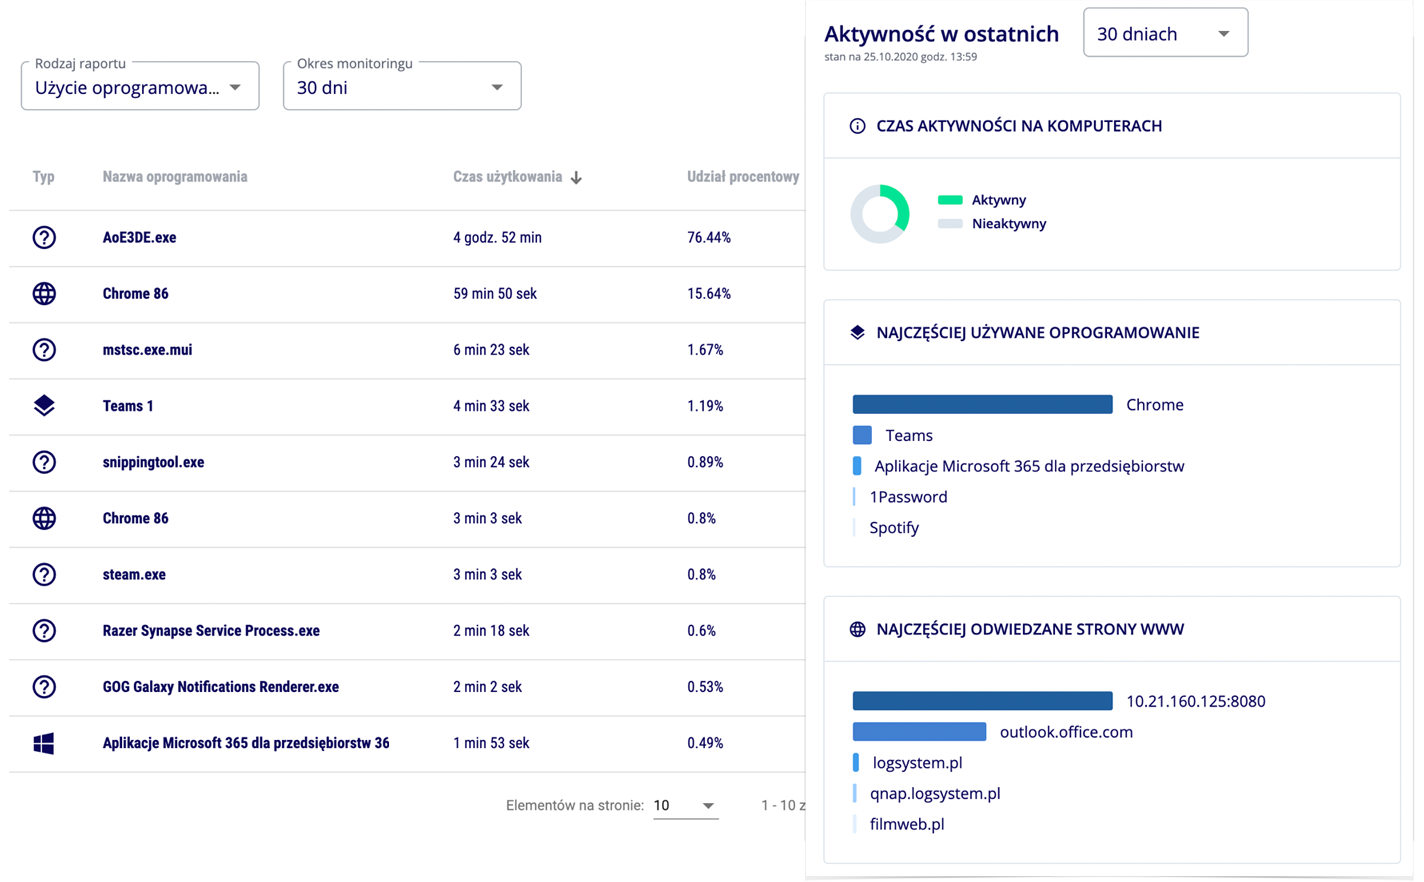Click the question-mark icon for mstsc.exe.mui
The width and height of the screenshot is (1424, 882).
(44, 349)
